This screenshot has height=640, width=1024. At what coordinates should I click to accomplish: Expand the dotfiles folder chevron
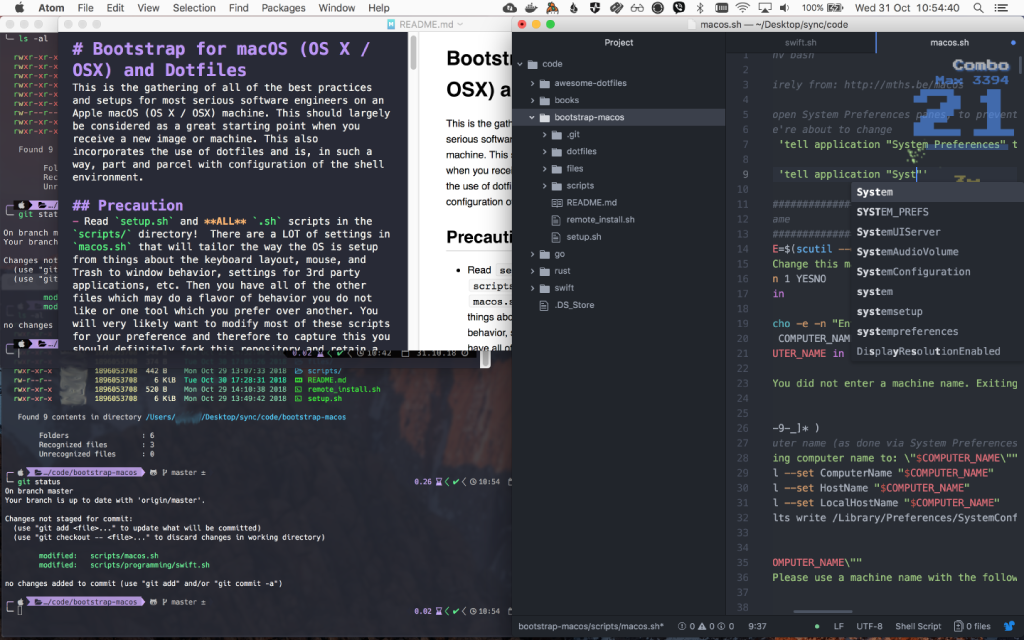pos(545,152)
